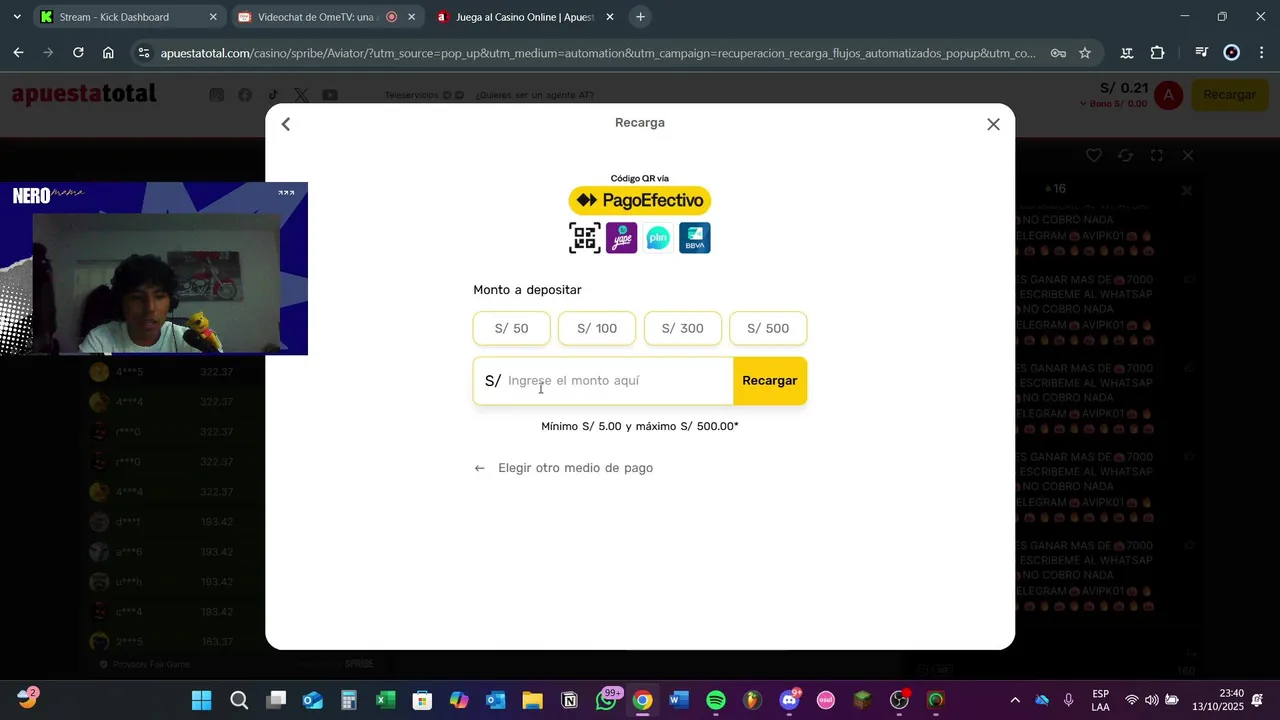Click the QR code icon

585,238
